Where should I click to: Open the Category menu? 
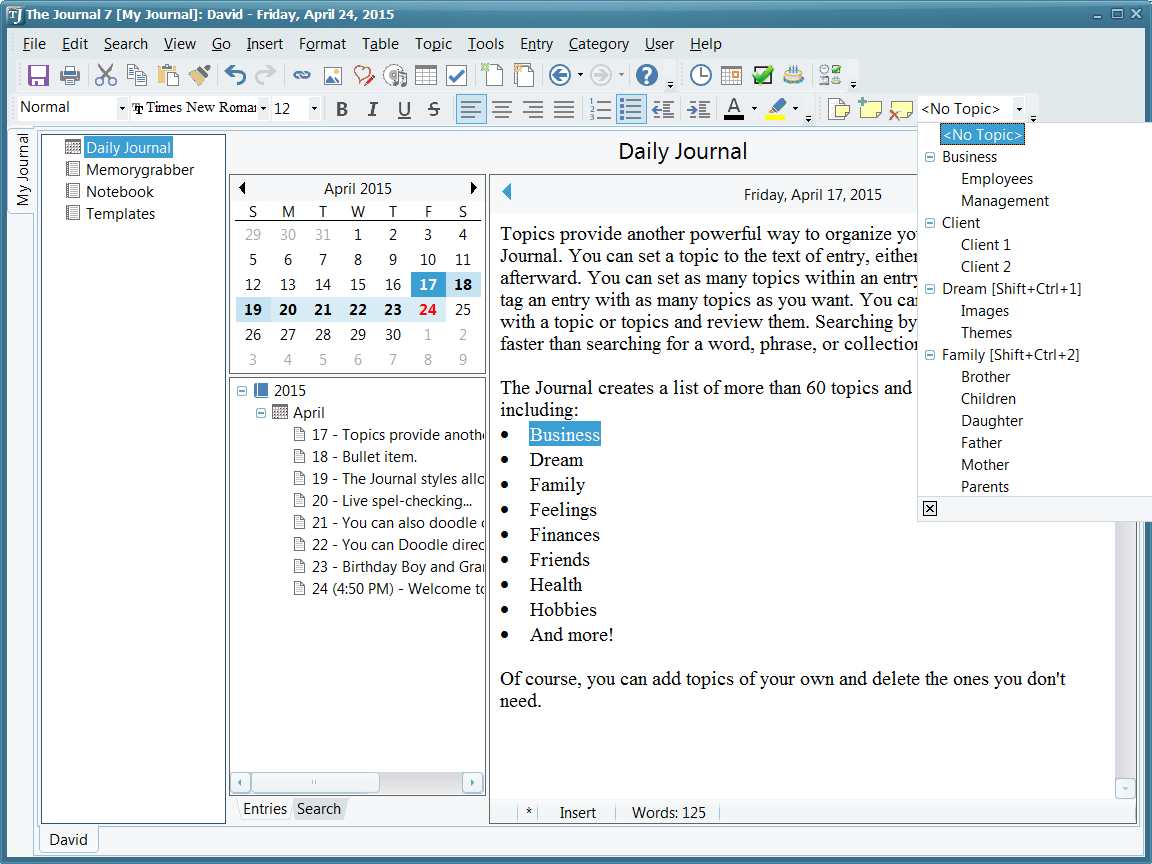pos(598,44)
